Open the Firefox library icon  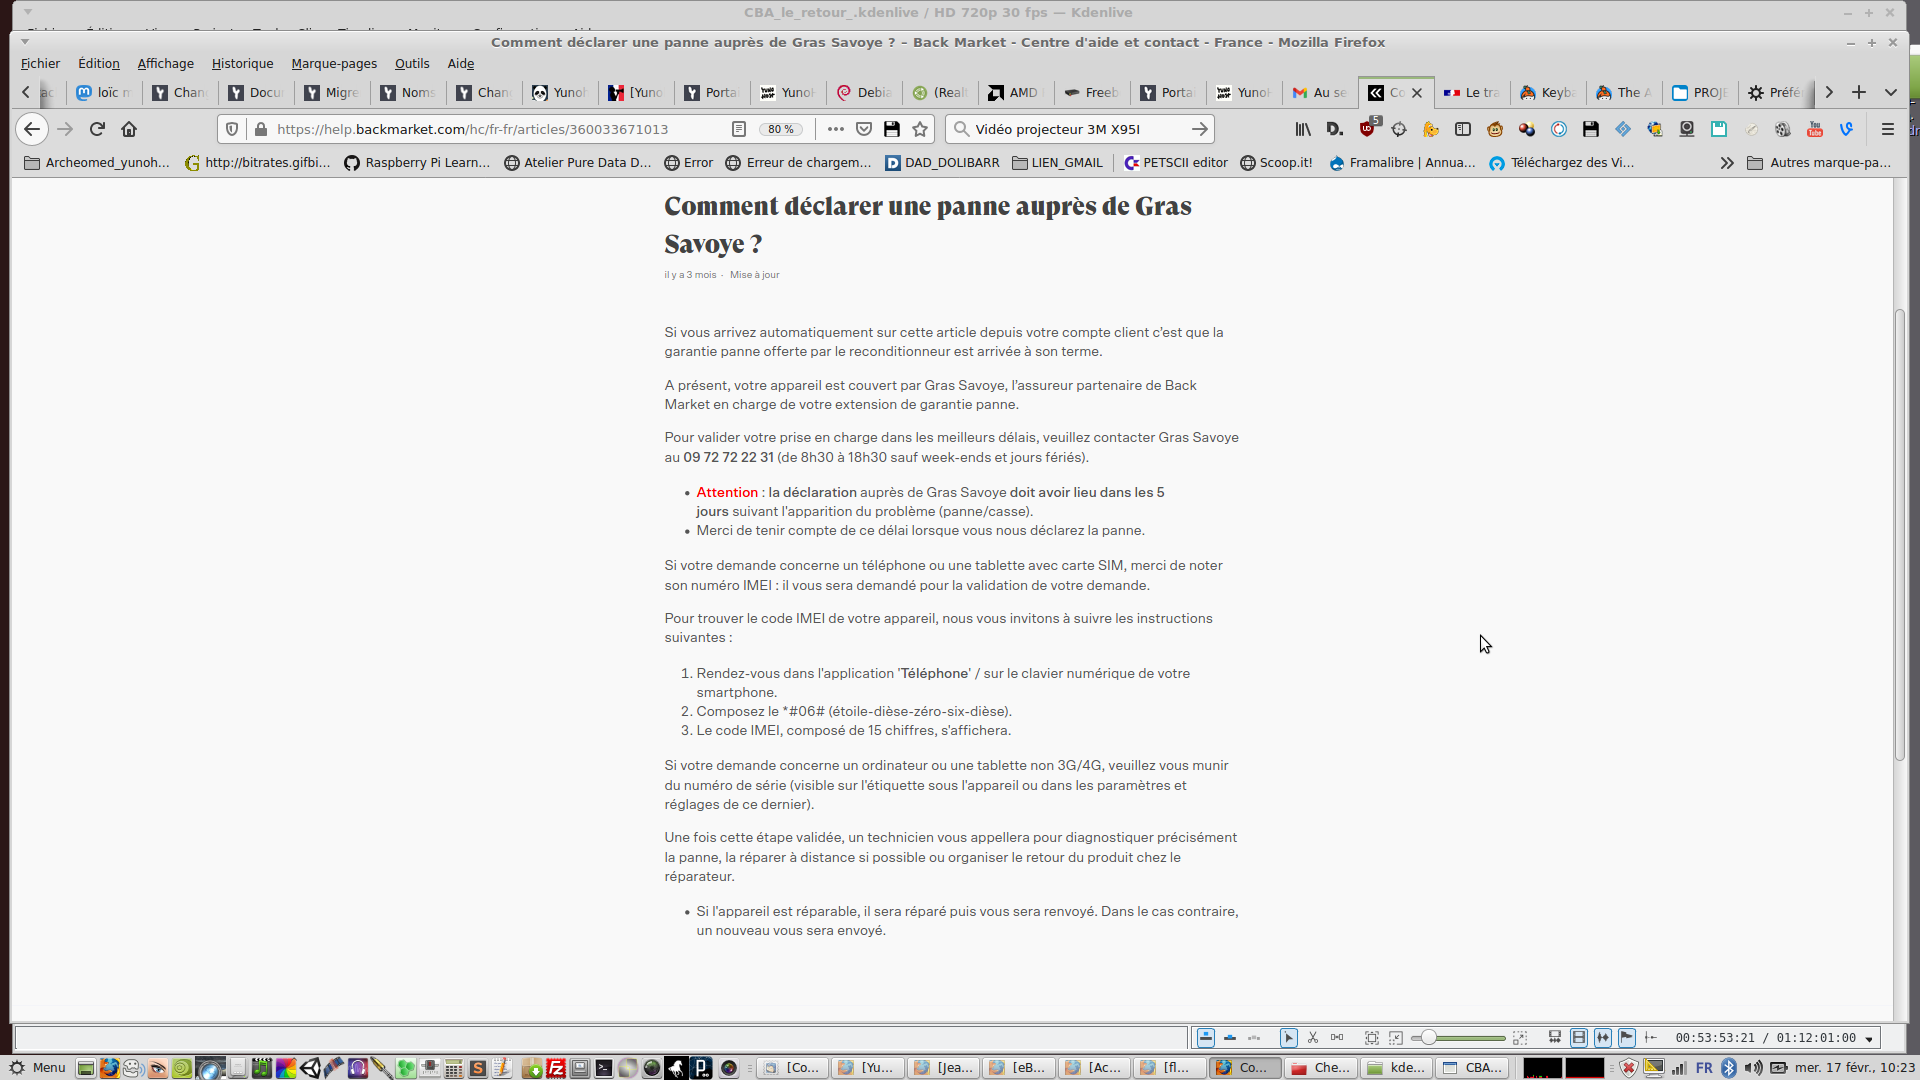[x=1303, y=129]
